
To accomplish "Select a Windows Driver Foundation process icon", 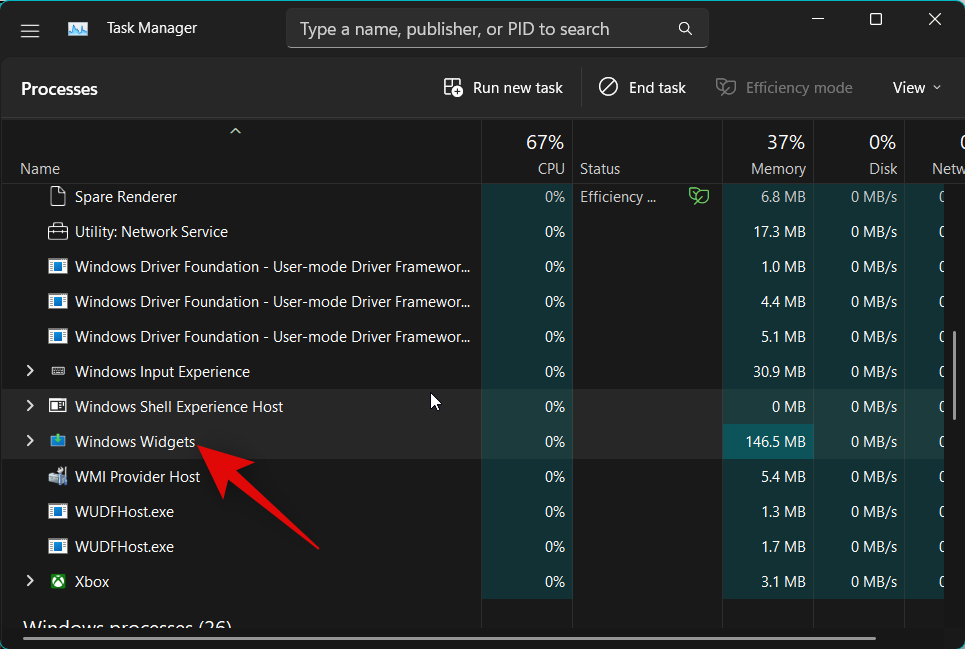I will click(x=57, y=266).
